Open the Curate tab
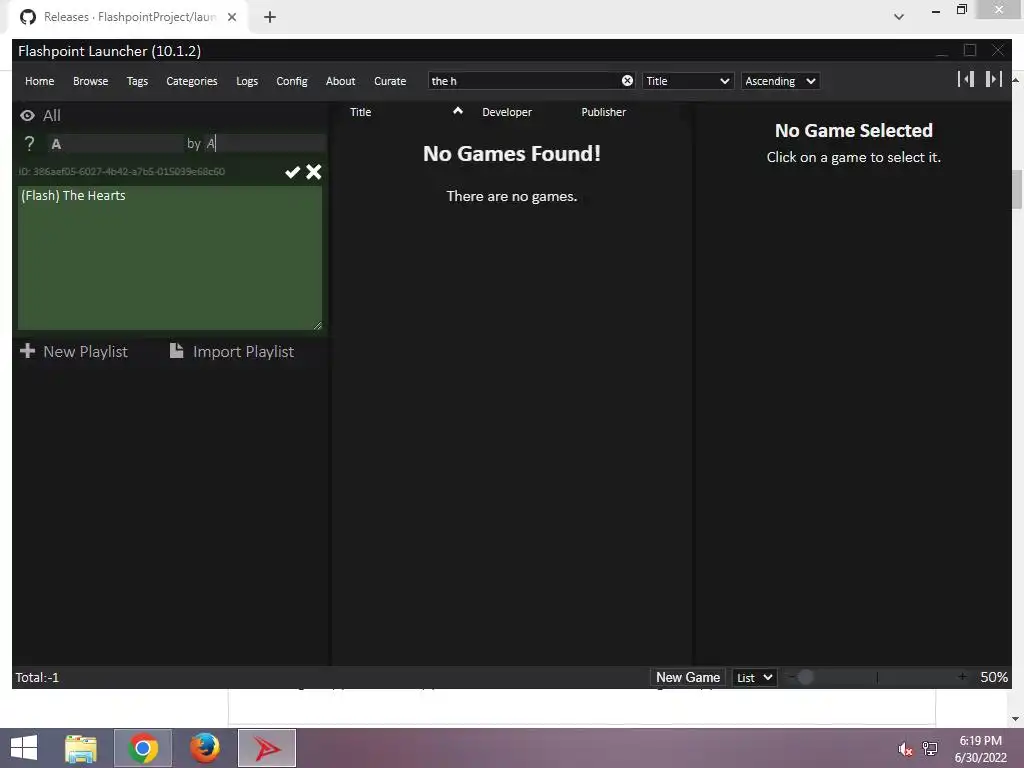 pos(390,81)
